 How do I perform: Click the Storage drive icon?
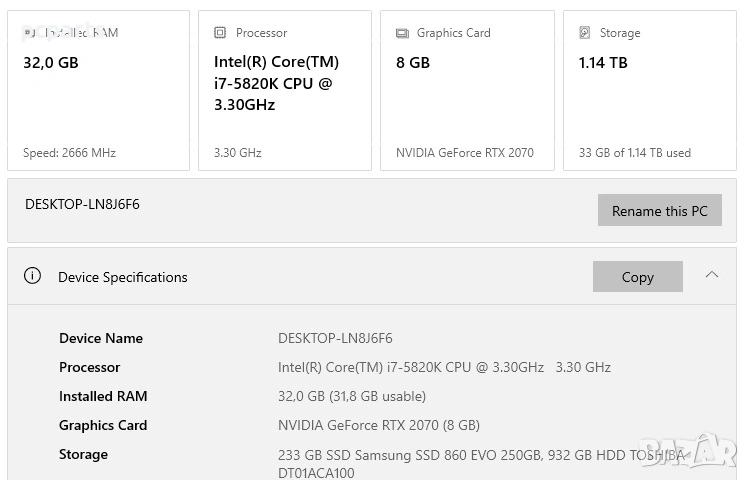point(585,33)
